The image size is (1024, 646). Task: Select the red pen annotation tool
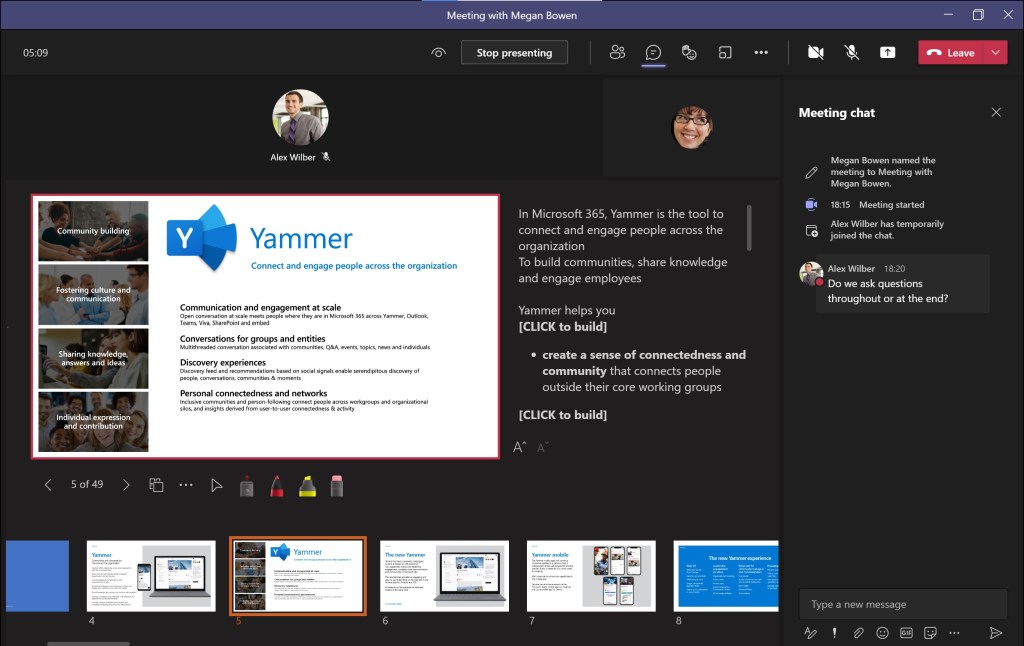point(276,485)
